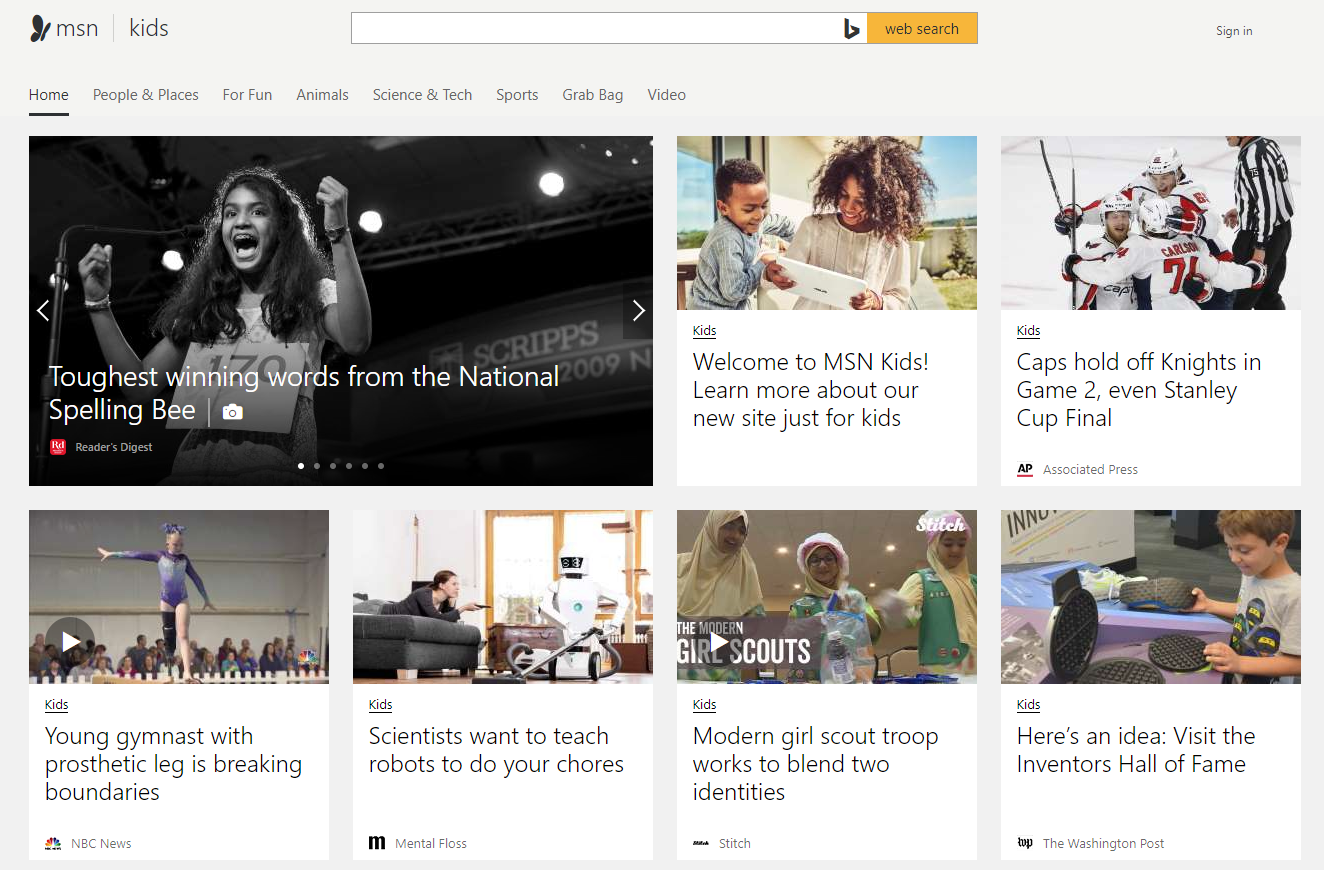Play the young gymnast video

coord(70,641)
